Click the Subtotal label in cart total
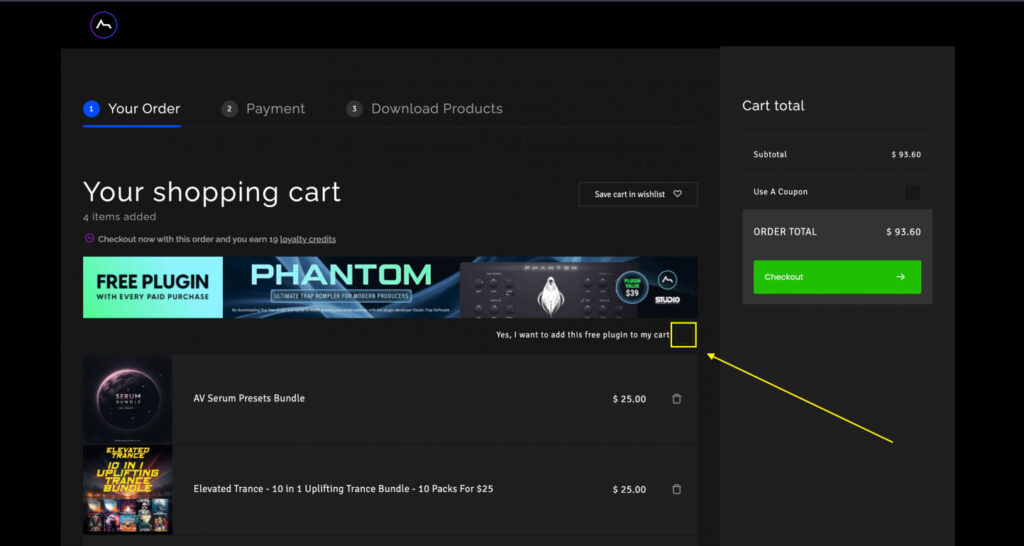The height and width of the screenshot is (546, 1024). (x=770, y=155)
